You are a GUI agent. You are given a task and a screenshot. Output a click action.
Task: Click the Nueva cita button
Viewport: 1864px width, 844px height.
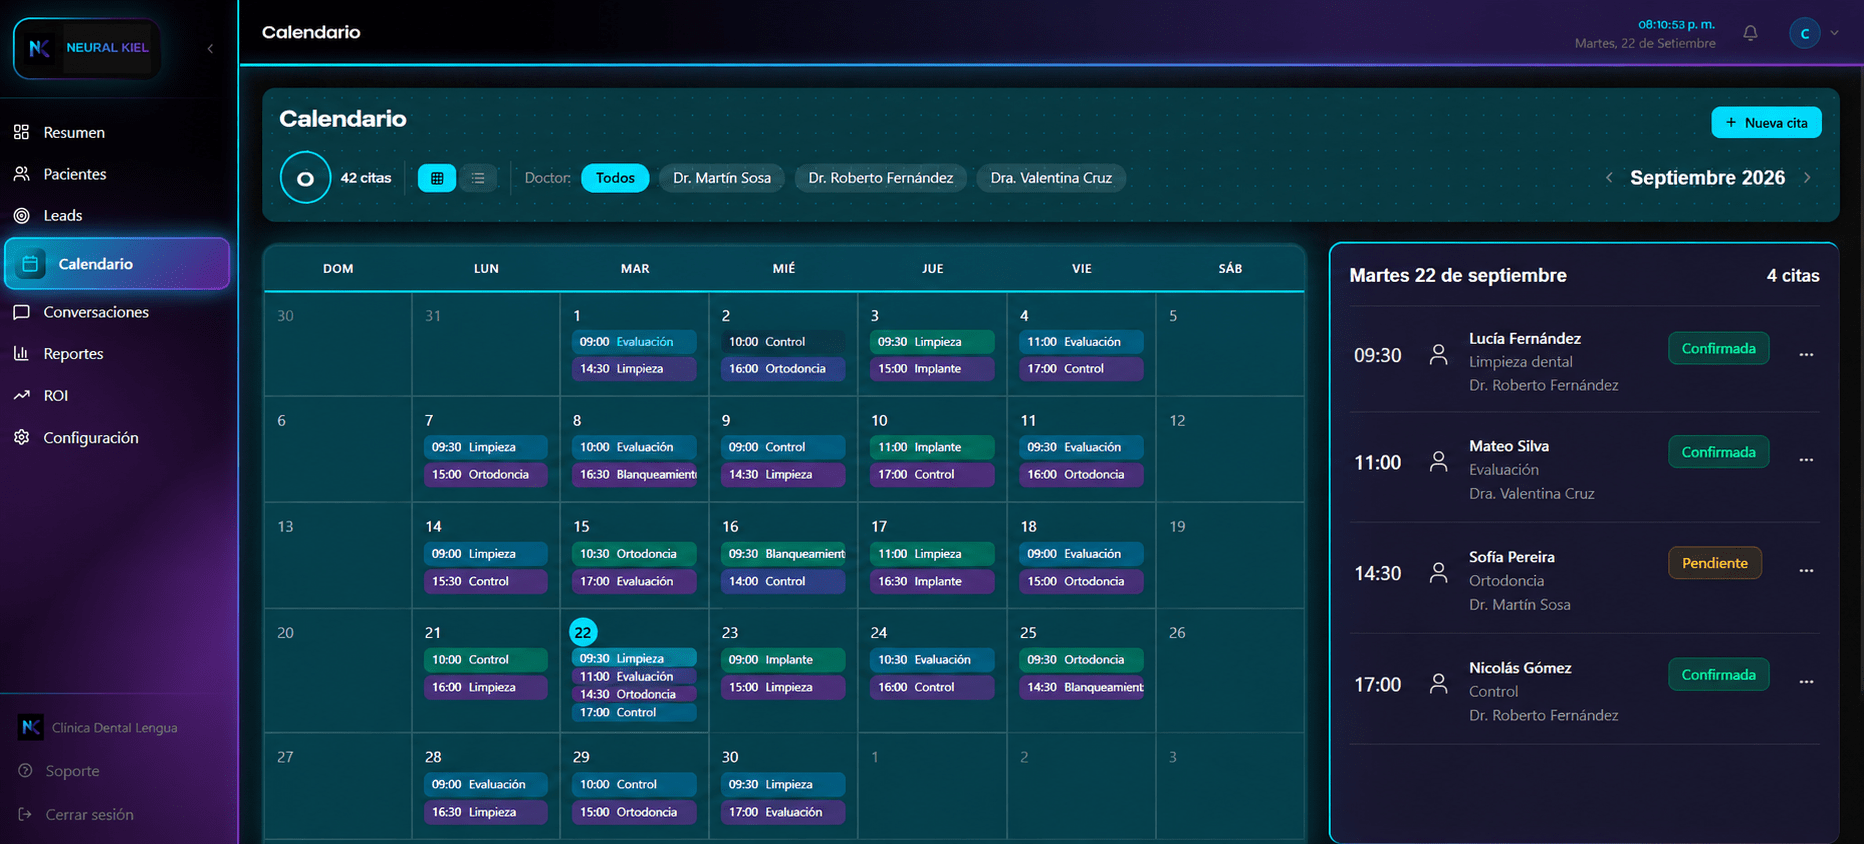pos(1766,123)
